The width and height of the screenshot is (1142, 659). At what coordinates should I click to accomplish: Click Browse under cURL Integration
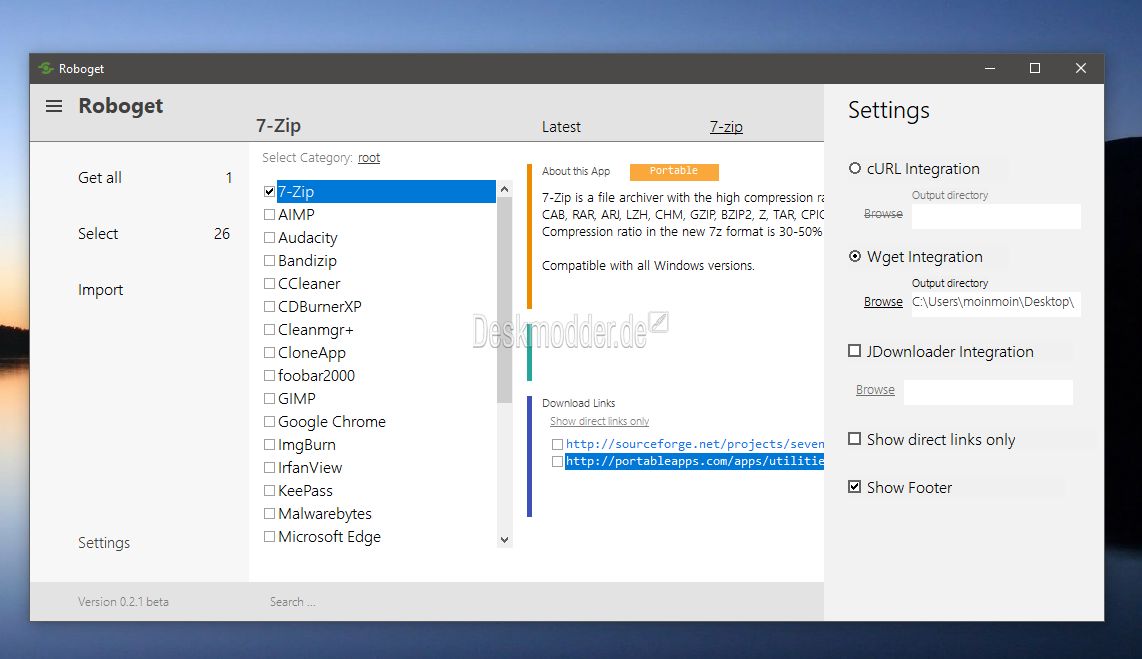(x=883, y=214)
